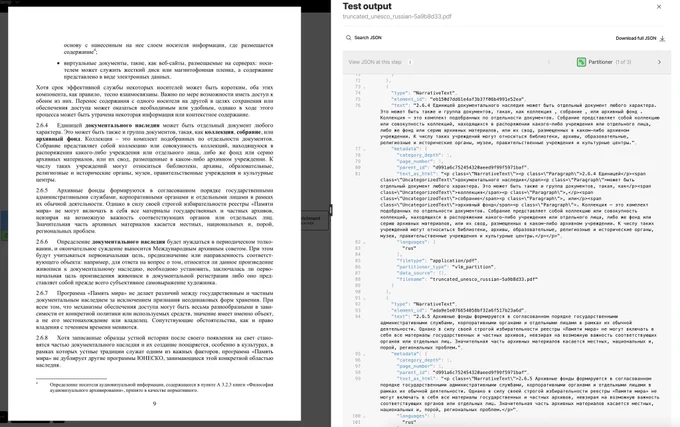Click the parent_id value on line 98
680x427 pixels.
tap(480, 372)
